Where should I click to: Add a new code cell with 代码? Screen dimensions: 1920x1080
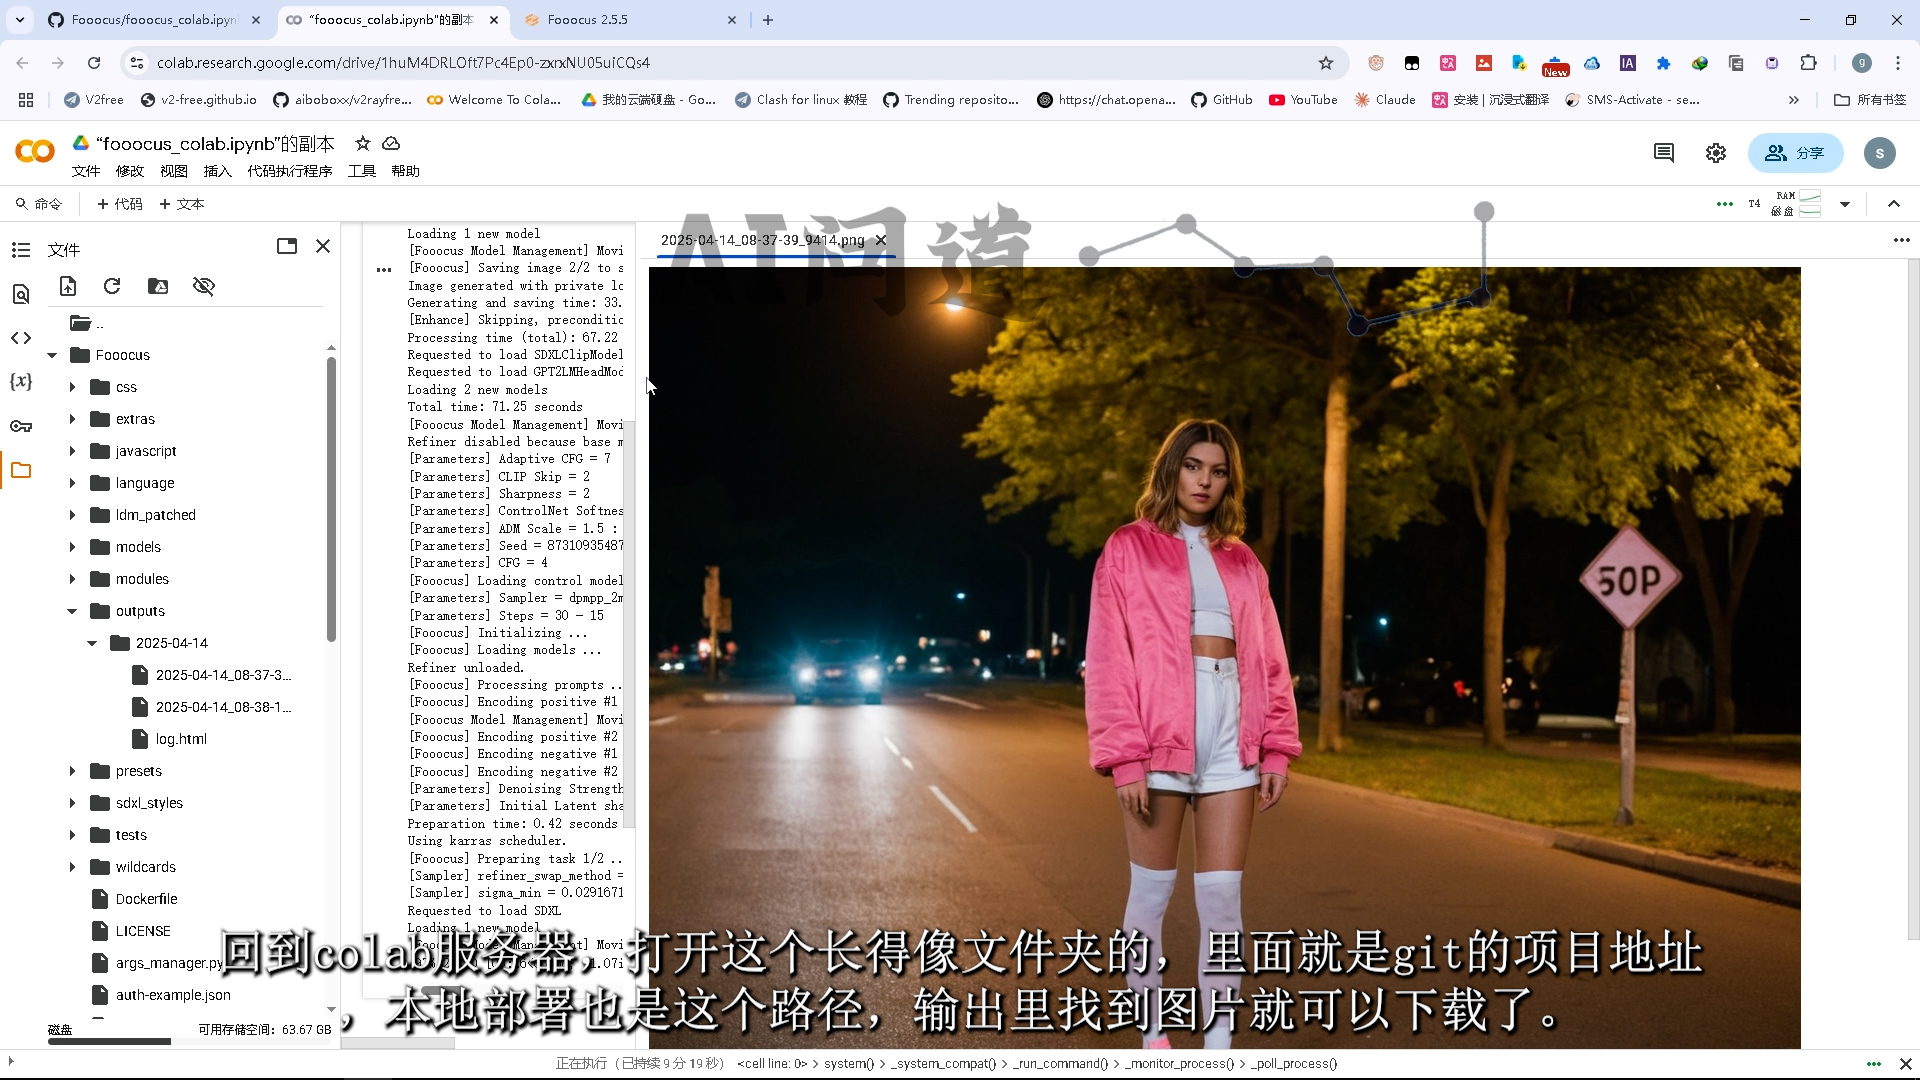(x=120, y=204)
